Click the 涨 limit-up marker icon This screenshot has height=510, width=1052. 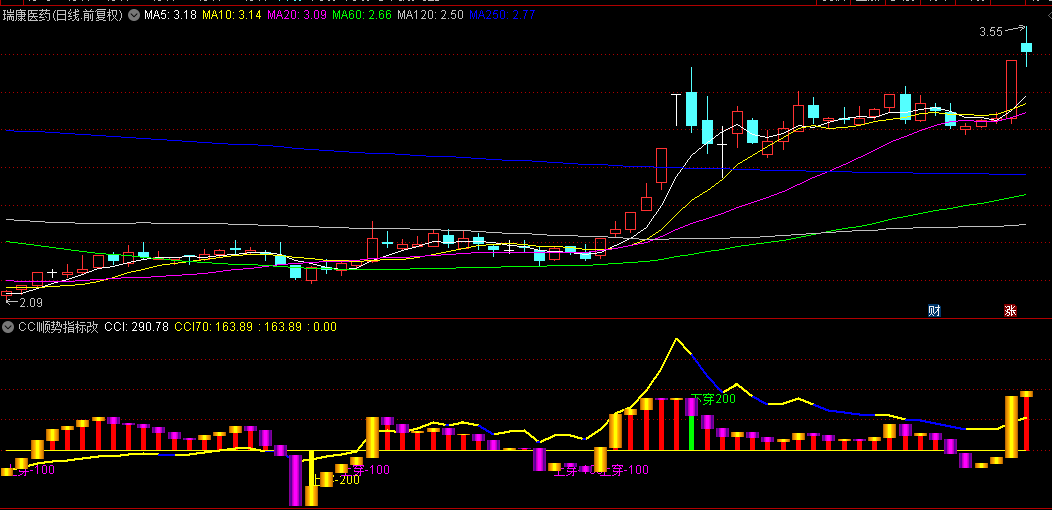(1010, 311)
